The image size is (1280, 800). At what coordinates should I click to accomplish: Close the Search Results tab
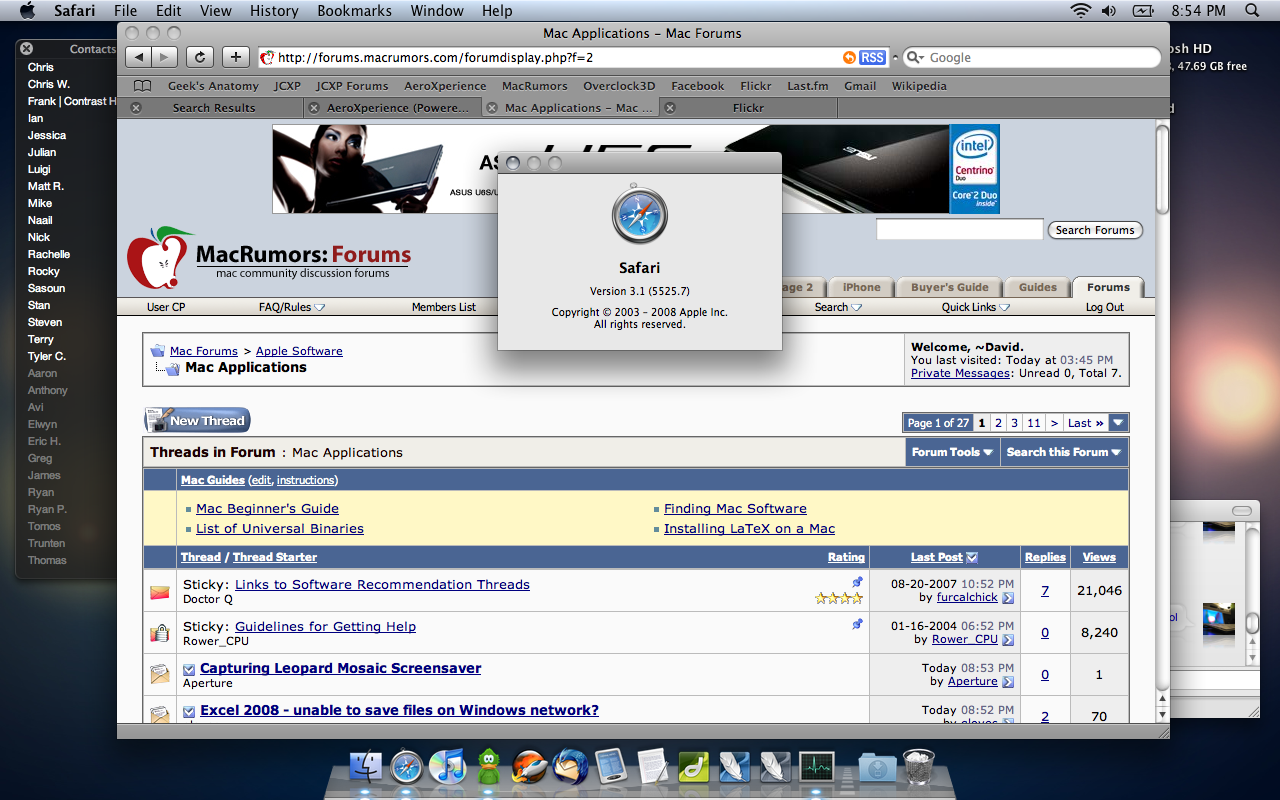pyautogui.click(x=136, y=108)
